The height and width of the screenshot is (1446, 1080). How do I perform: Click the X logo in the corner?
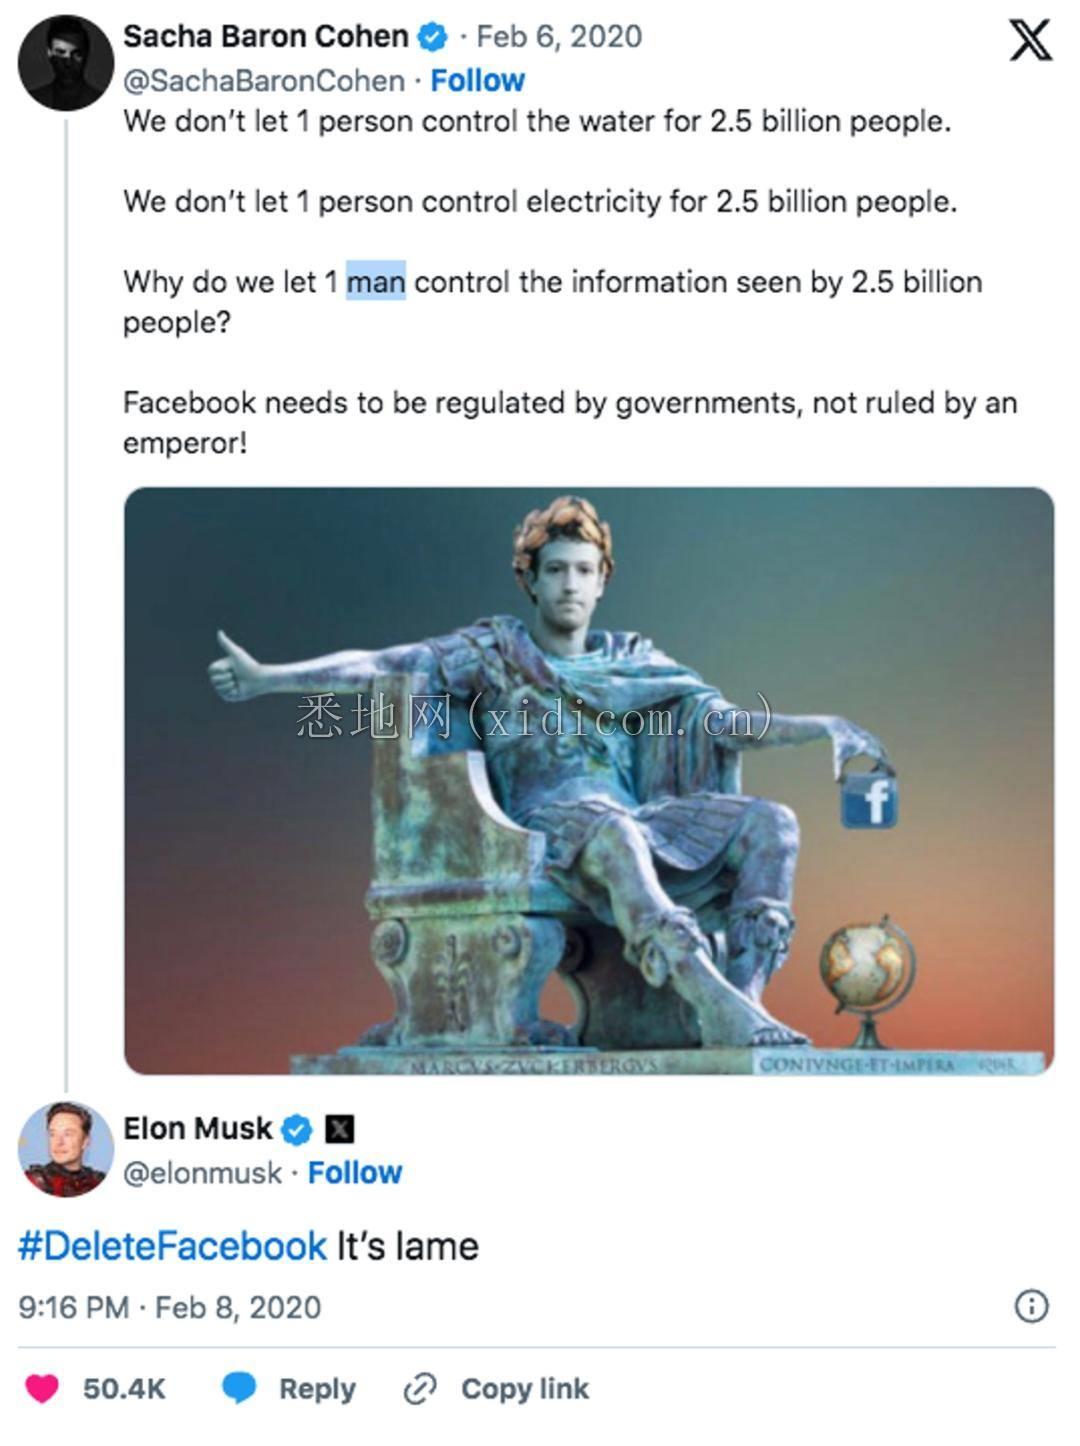coord(1029,41)
